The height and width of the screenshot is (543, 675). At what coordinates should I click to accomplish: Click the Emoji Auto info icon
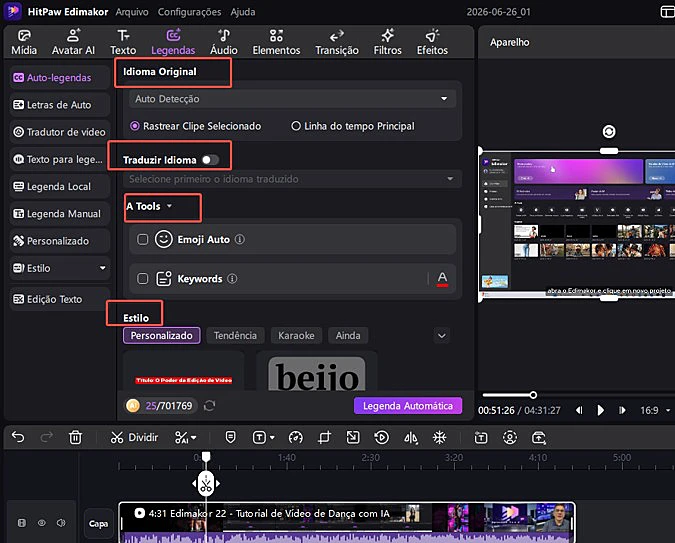point(240,239)
